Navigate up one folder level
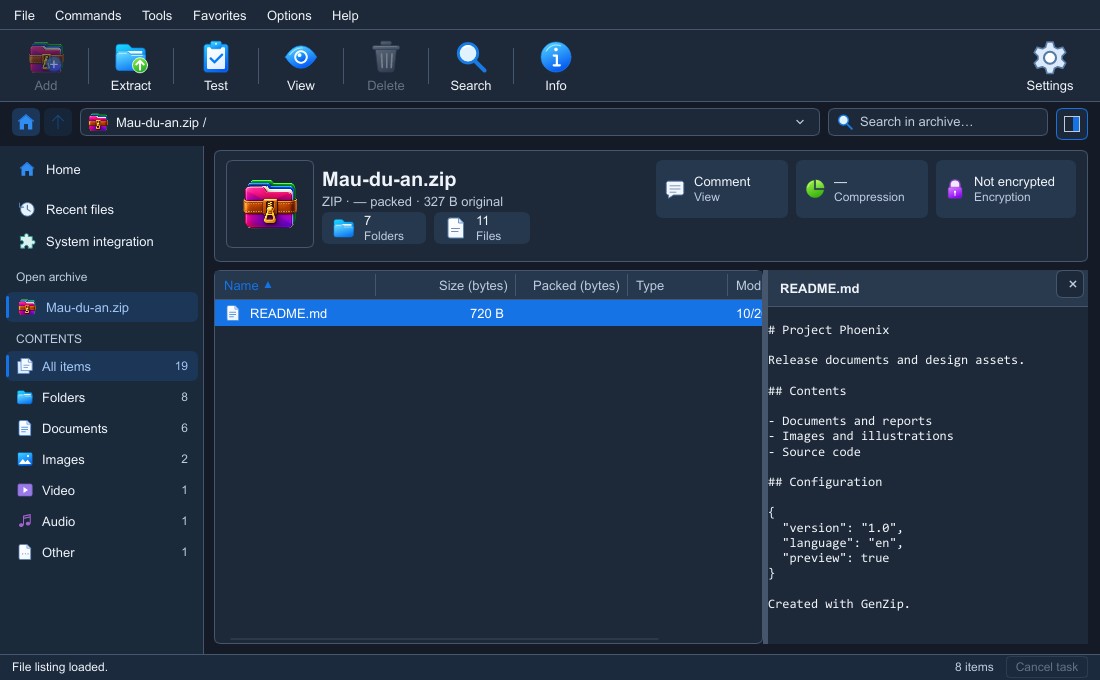The height and width of the screenshot is (680, 1100). coord(58,123)
